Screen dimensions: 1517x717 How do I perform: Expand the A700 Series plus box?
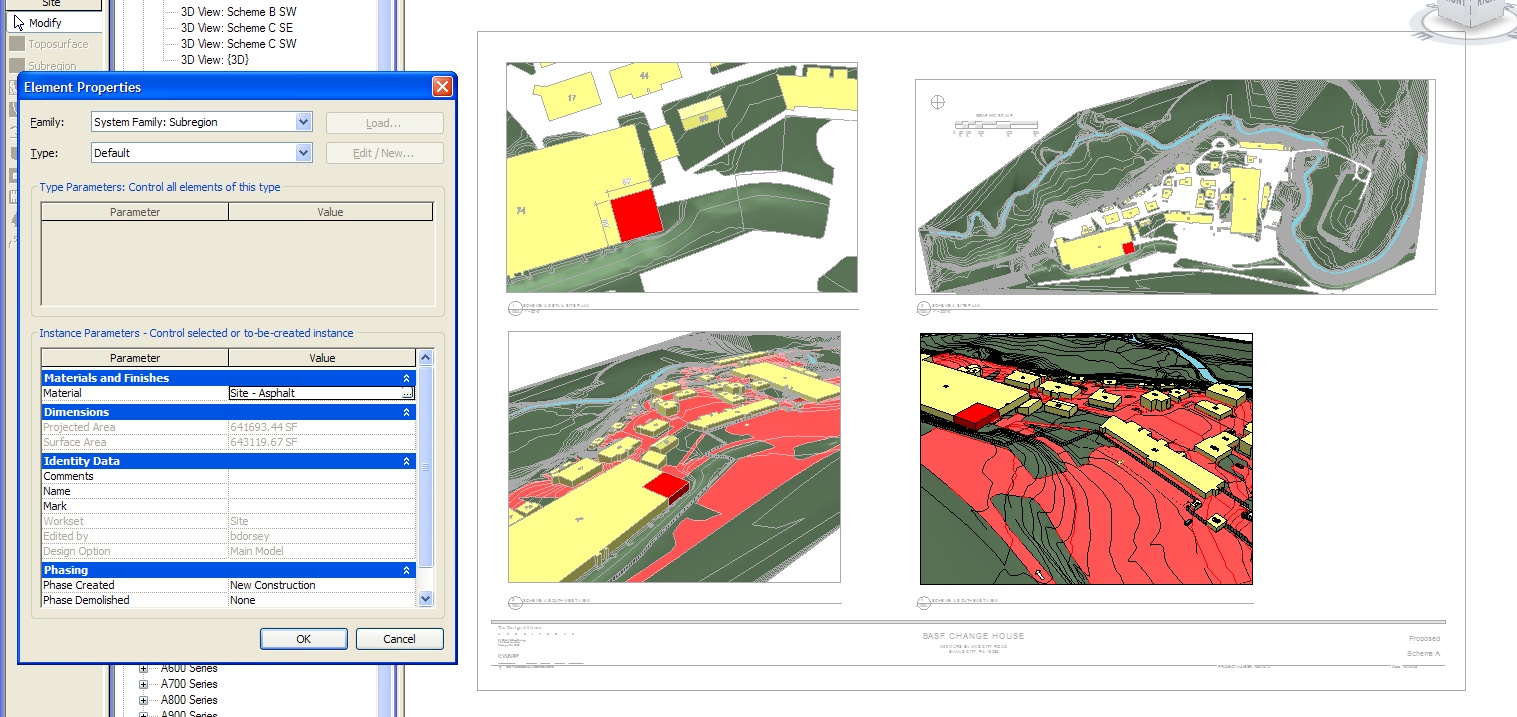[143, 685]
